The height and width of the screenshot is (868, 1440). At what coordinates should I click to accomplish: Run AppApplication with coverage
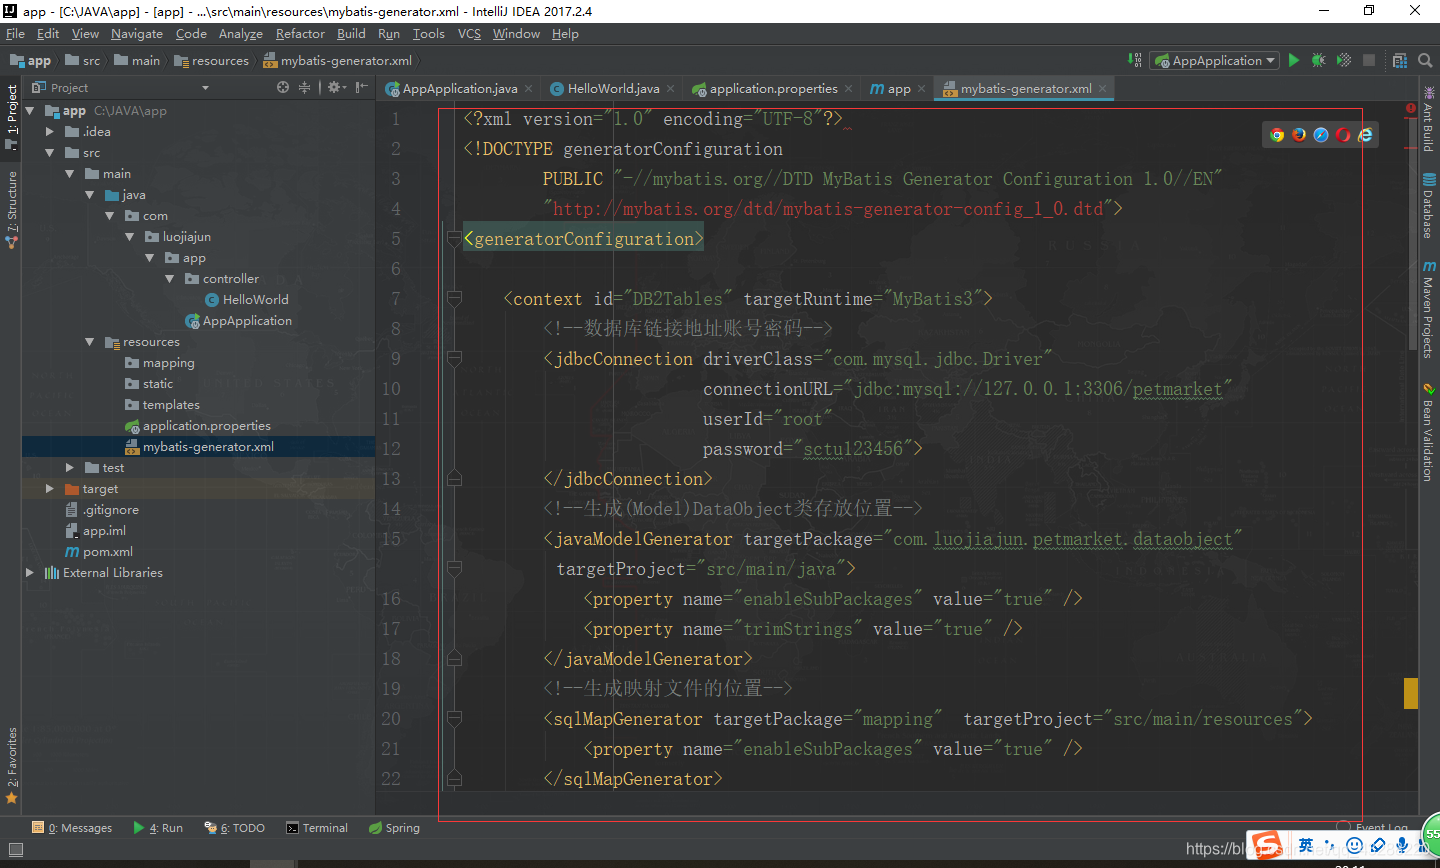[x=1344, y=60]
